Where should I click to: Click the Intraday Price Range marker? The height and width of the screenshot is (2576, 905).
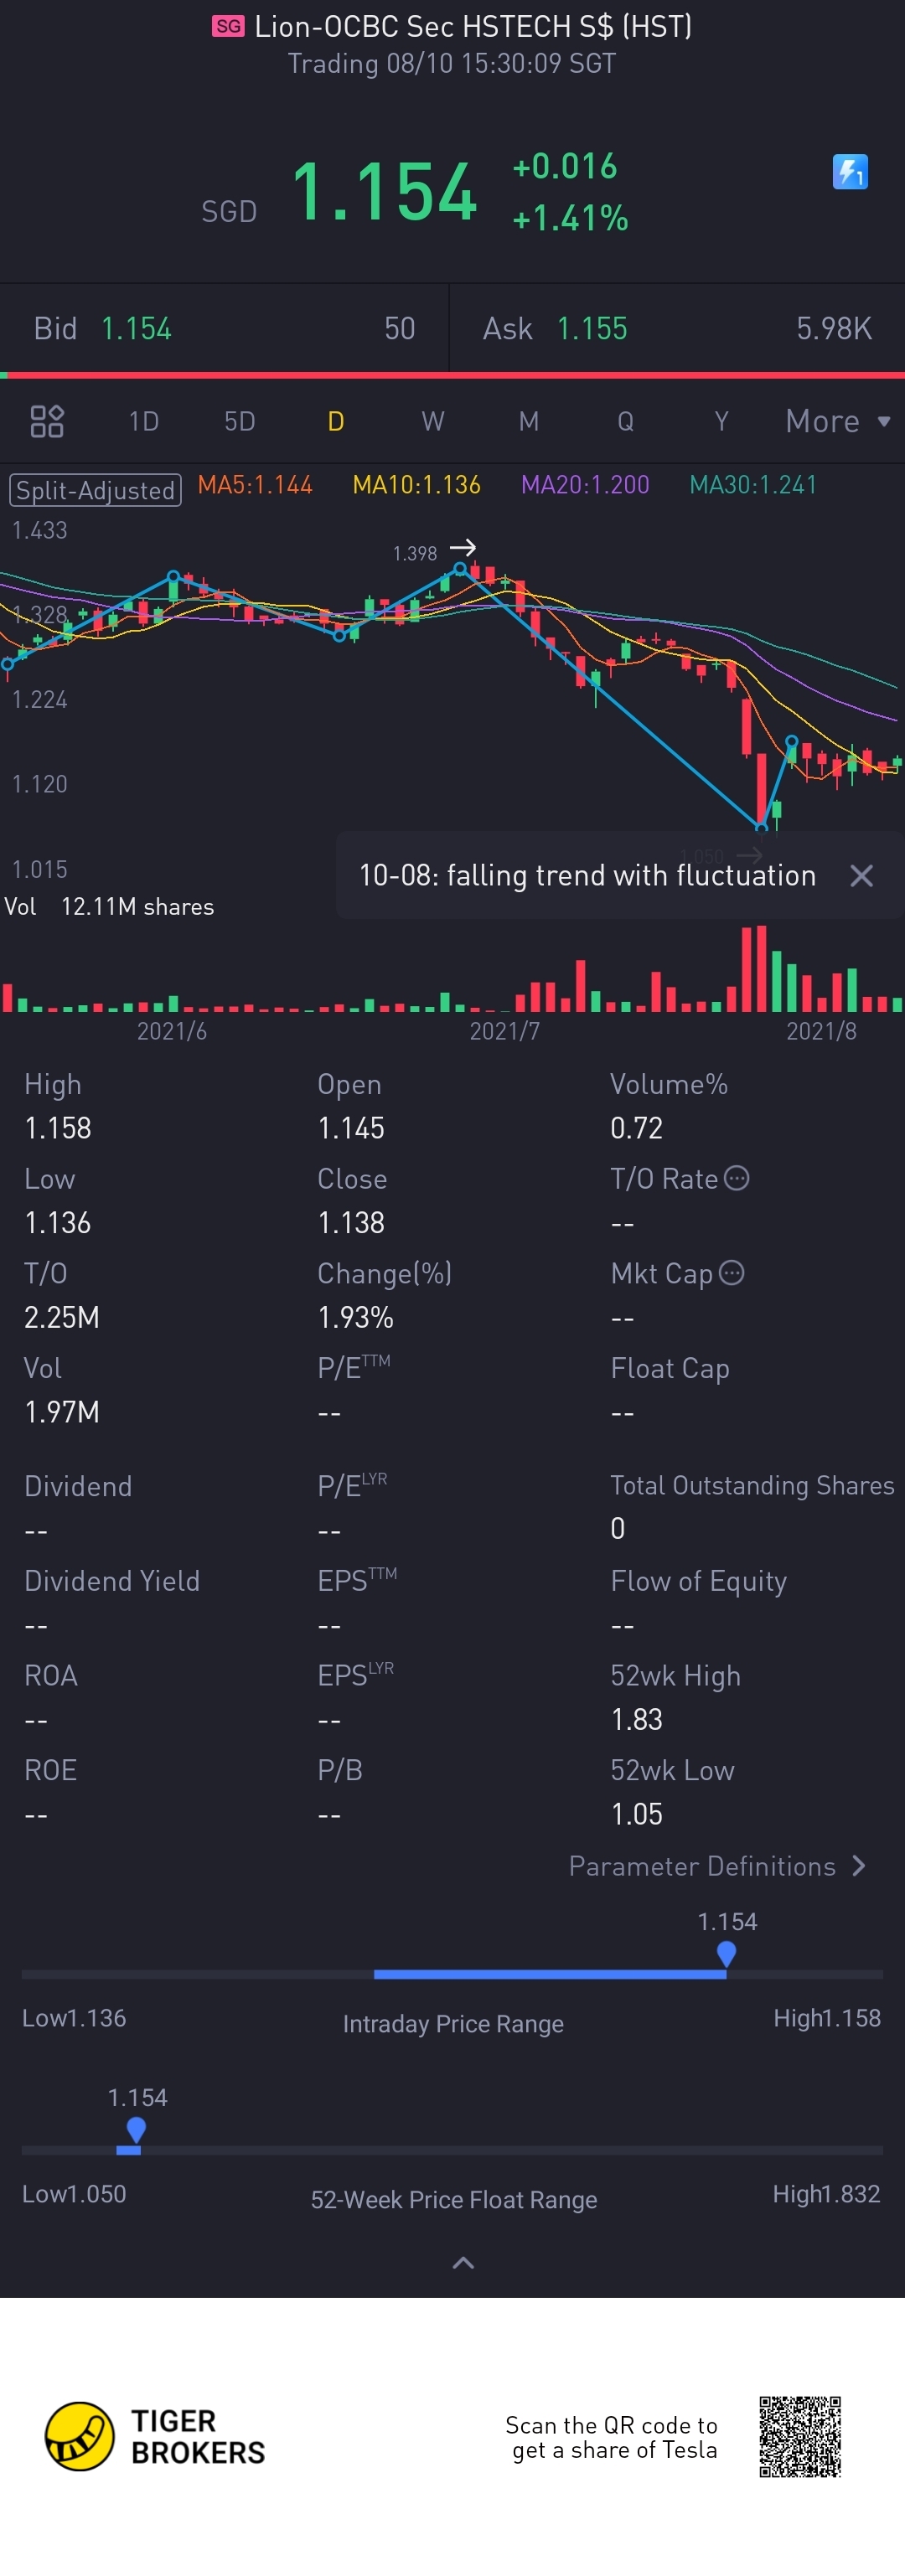[727, 1953]
